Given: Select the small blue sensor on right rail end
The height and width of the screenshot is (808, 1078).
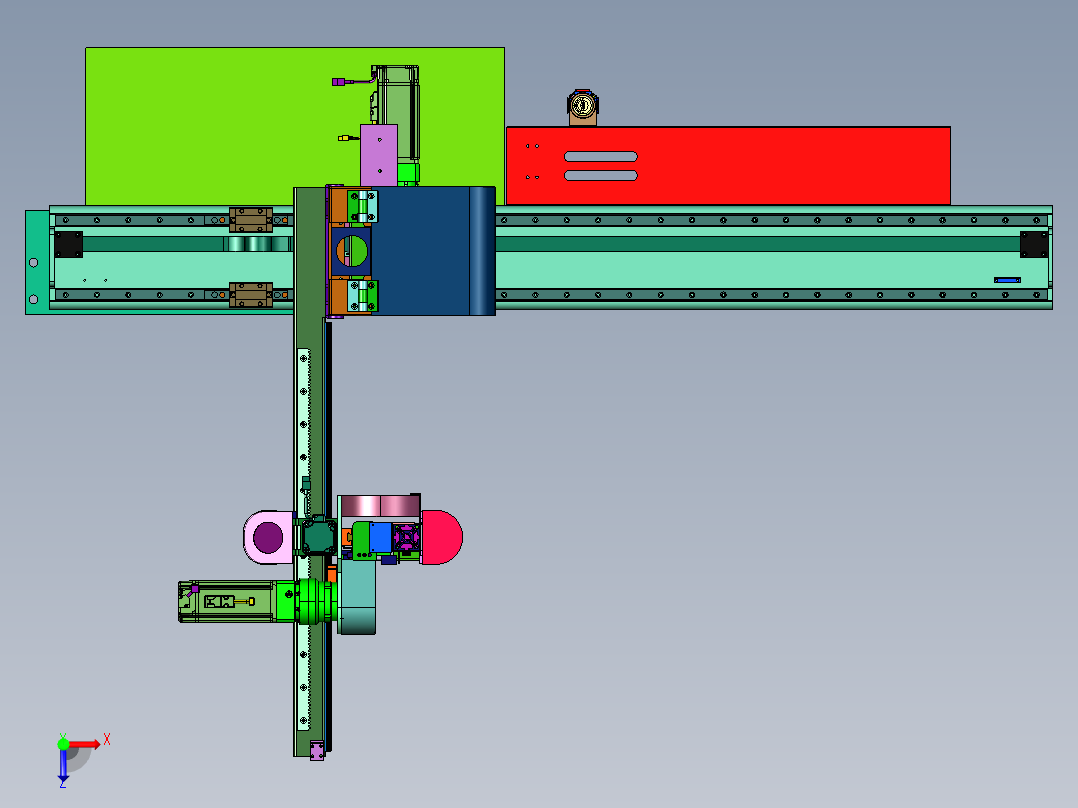Looking at the screenshot, I should click(x=1007, y=280).
